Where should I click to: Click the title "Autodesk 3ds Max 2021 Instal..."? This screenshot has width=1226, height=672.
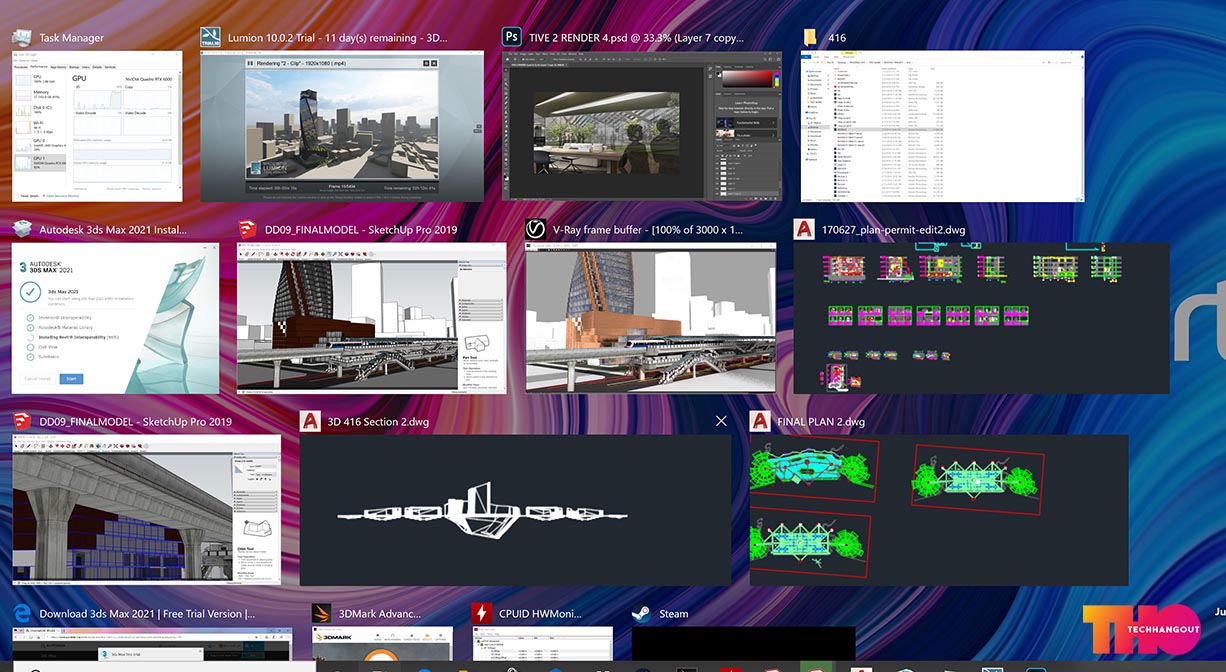(x=113, y=230)
